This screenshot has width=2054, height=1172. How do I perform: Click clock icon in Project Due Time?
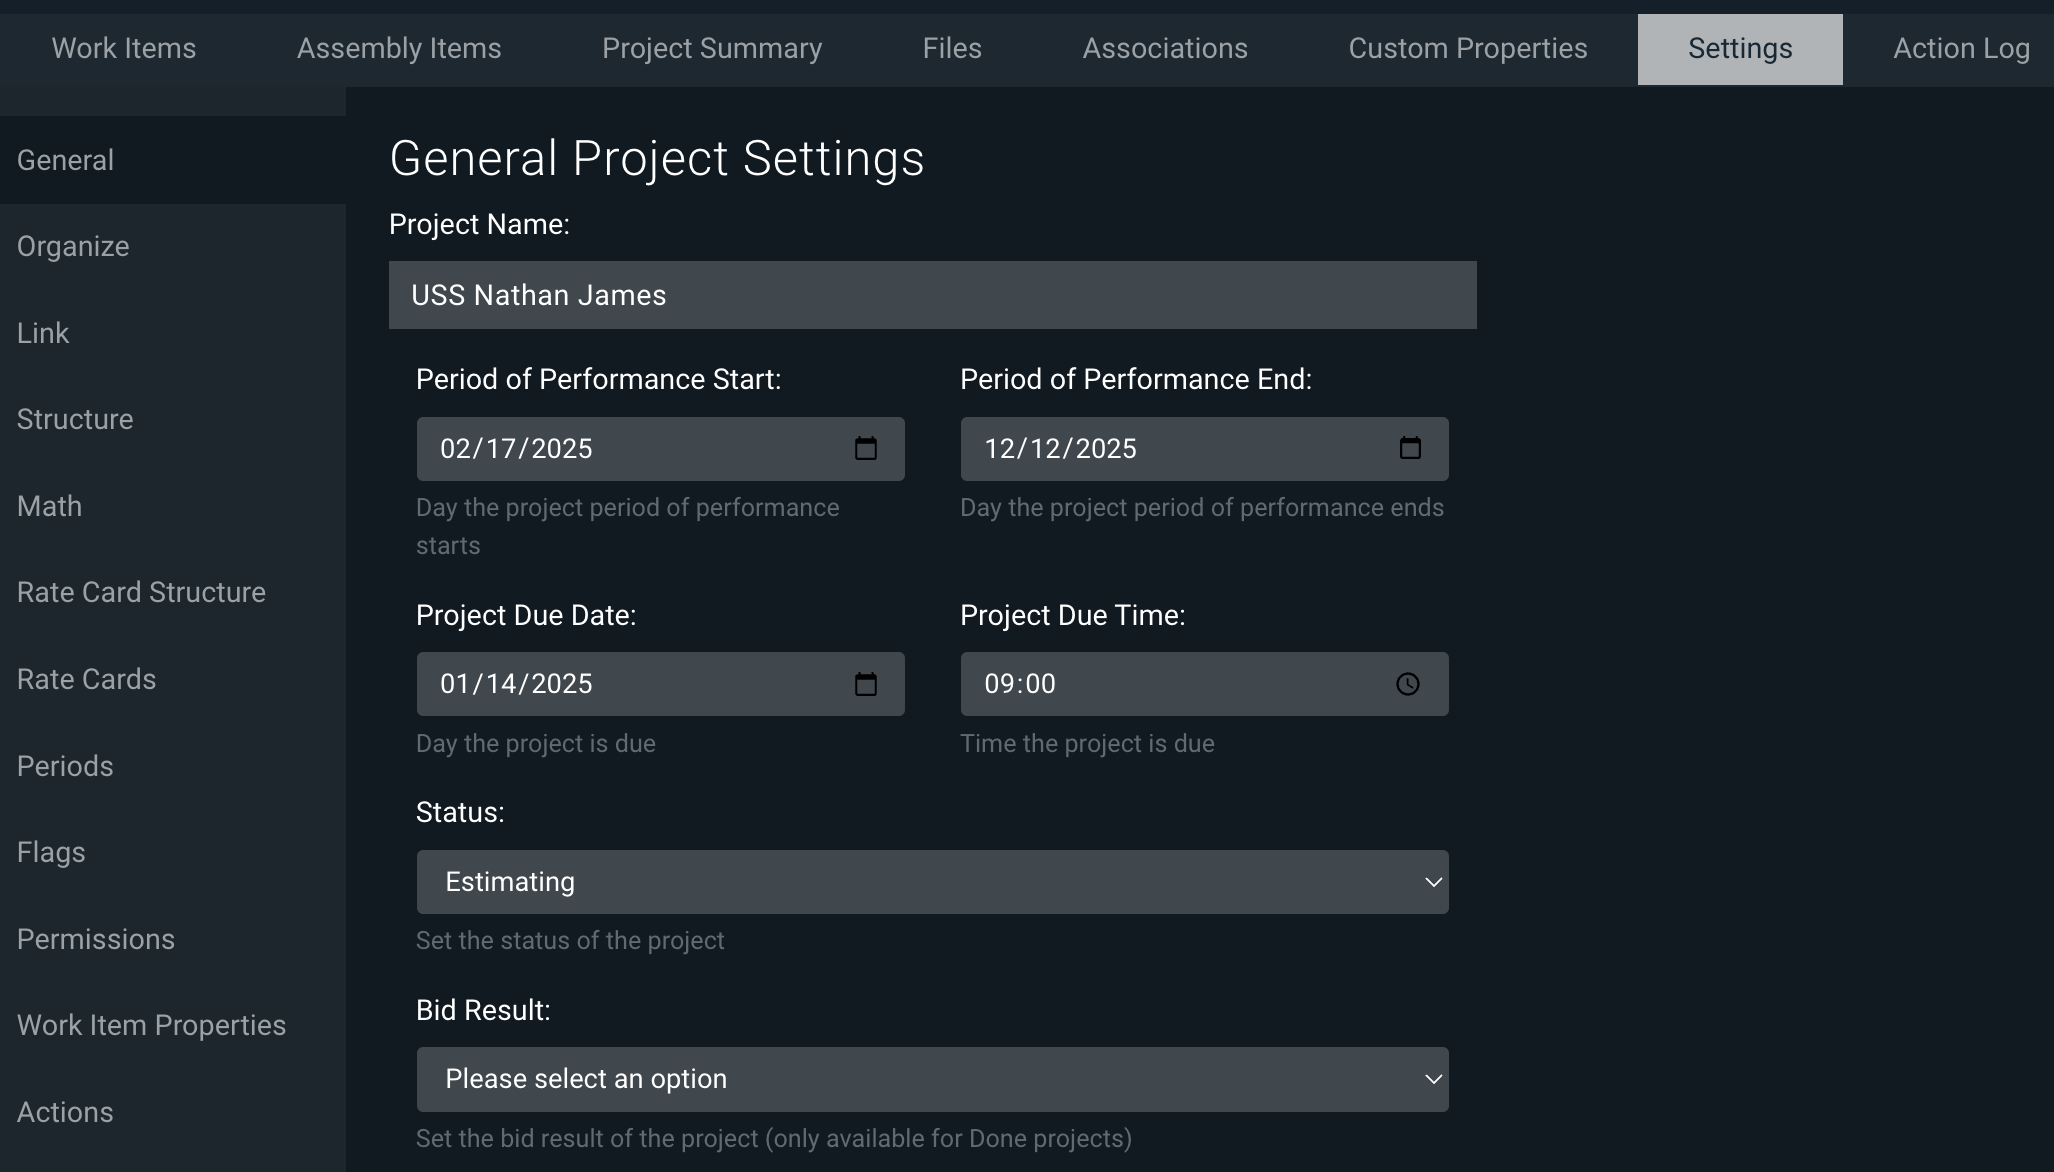[x=1407, y=684]
